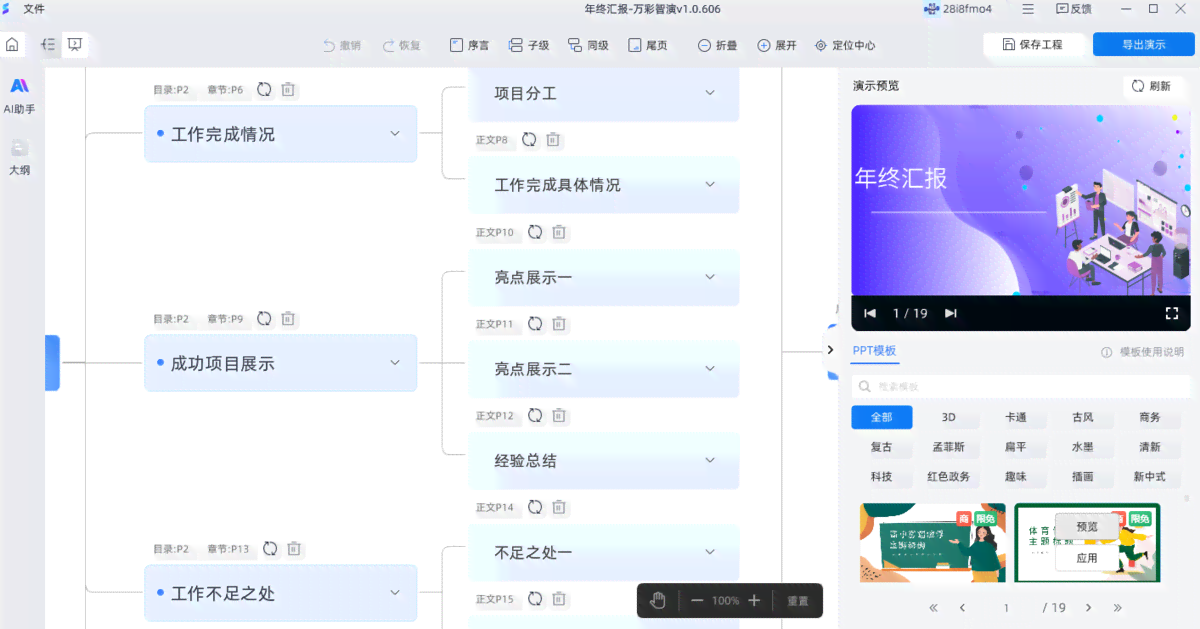Open the AI助手 sidebar panel

tap(19, 96)
